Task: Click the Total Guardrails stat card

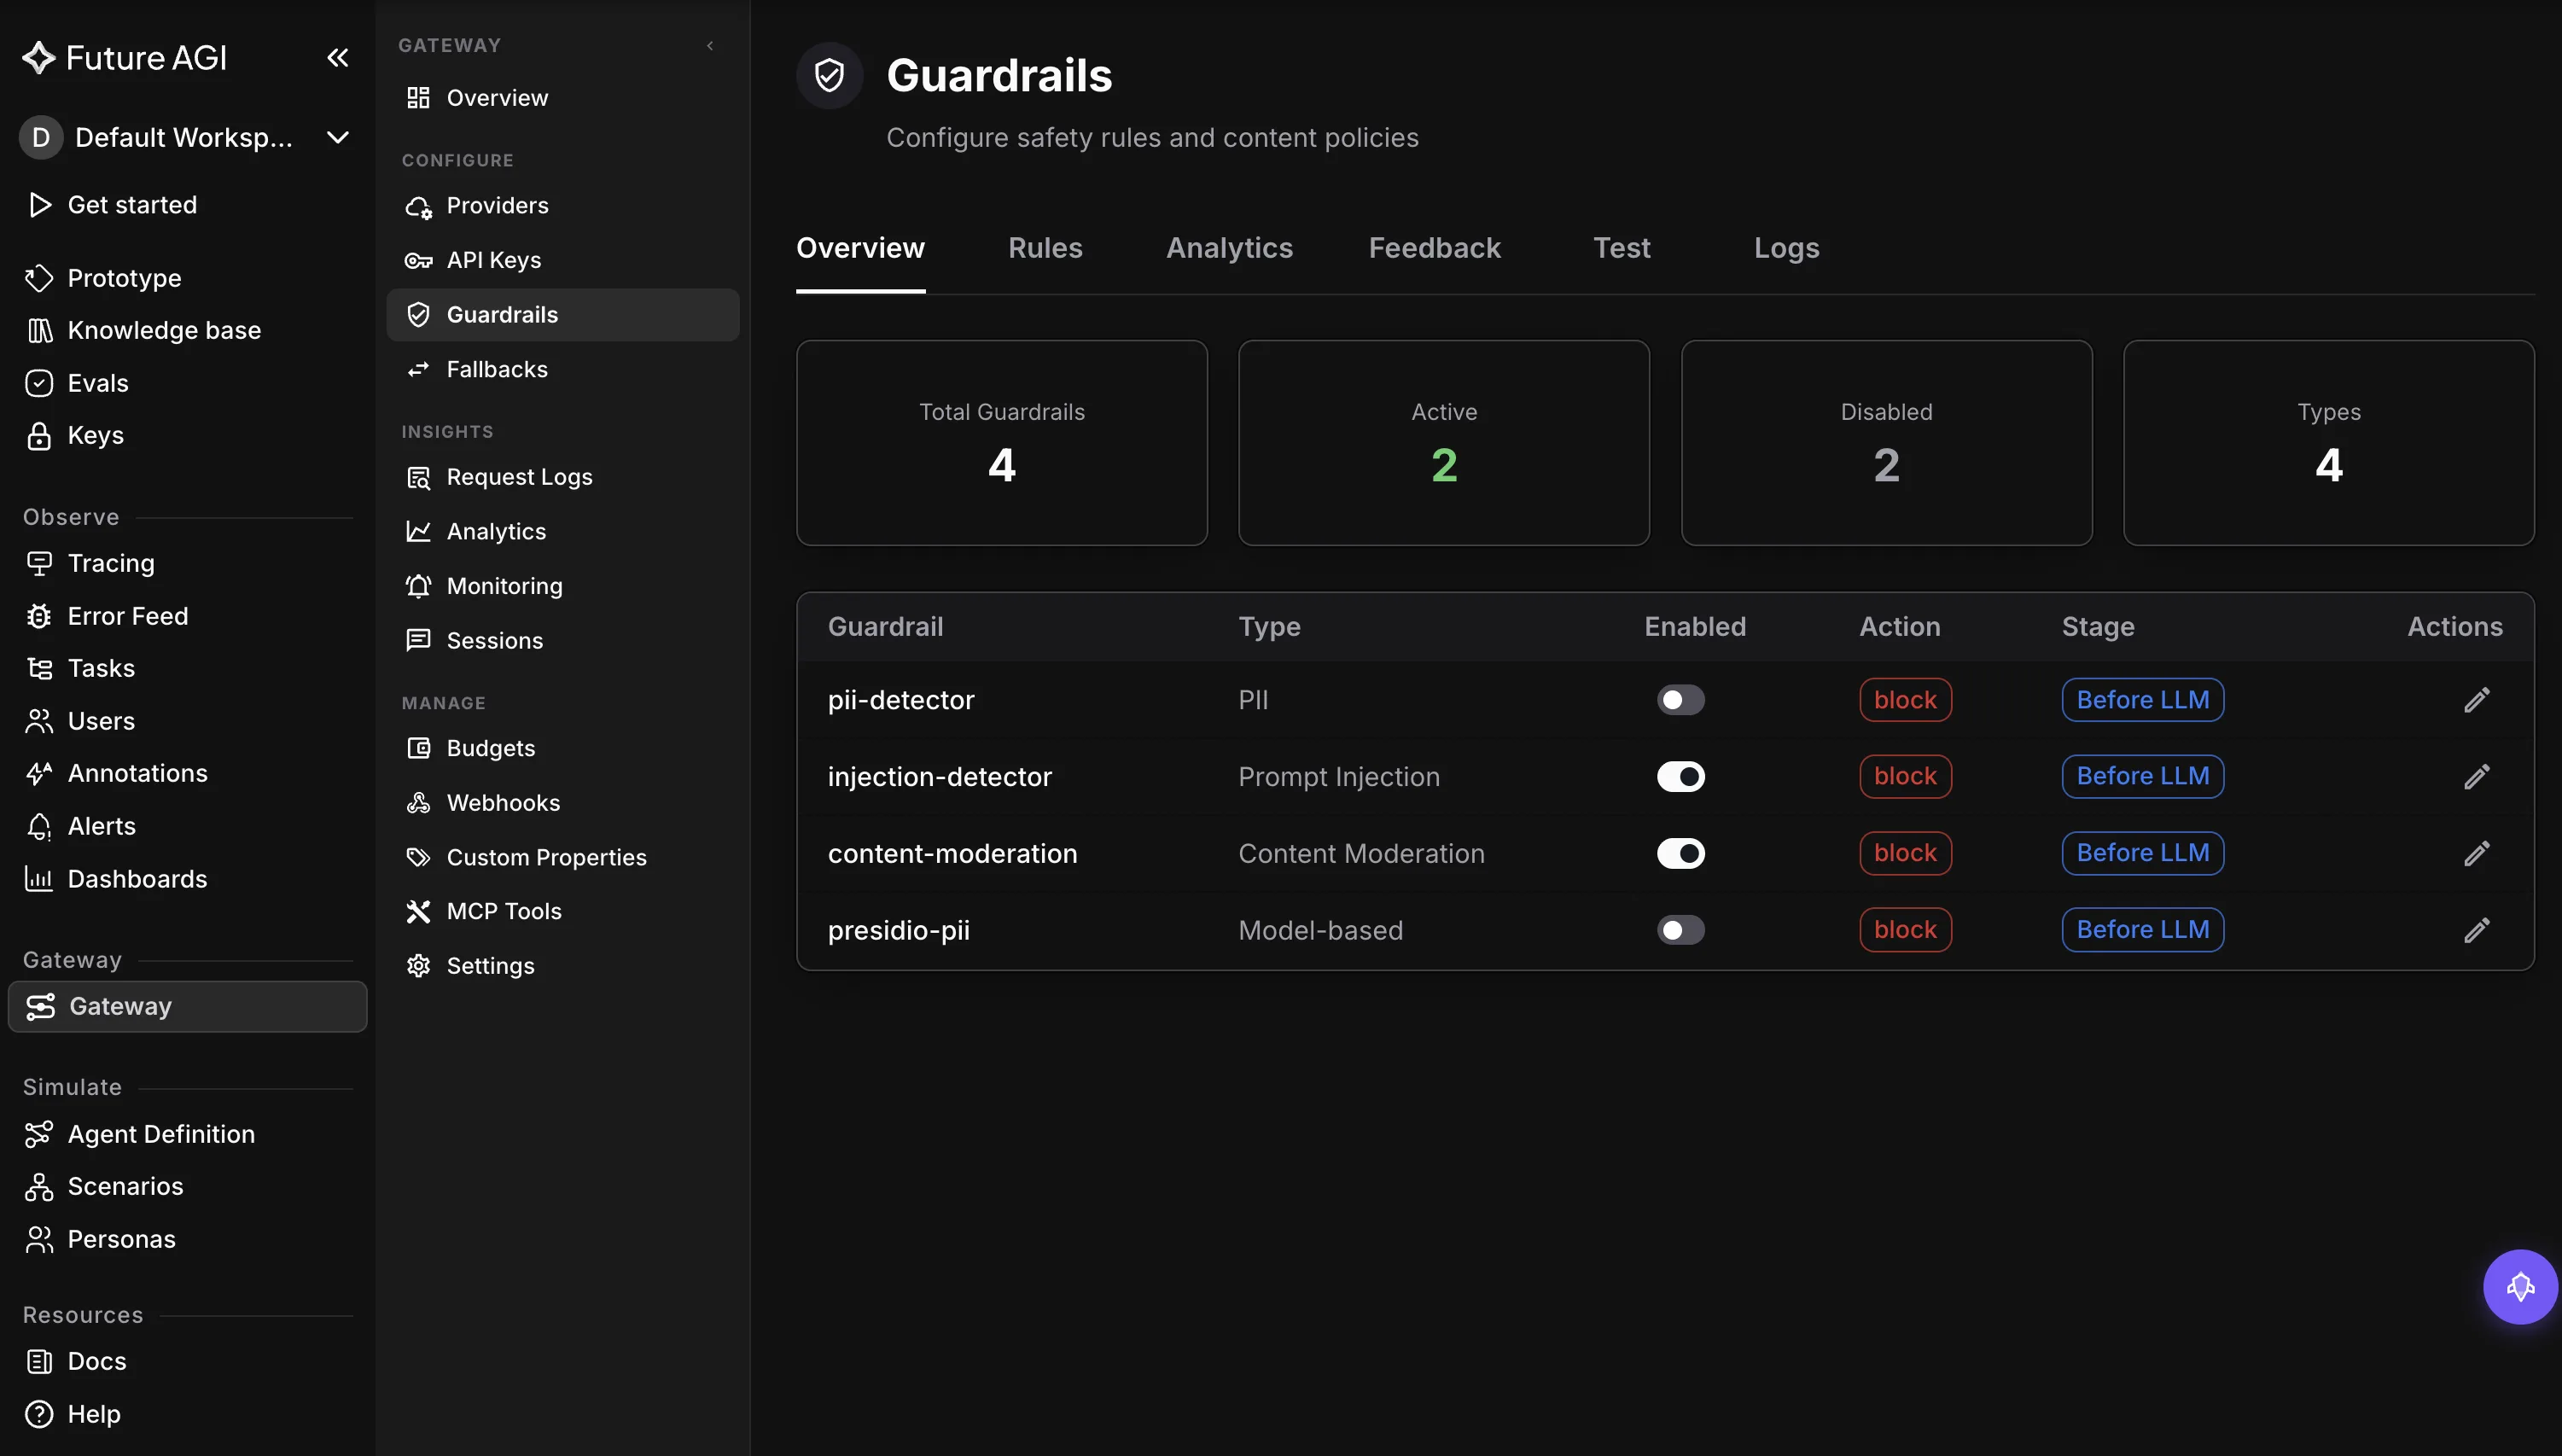Action: click(x=1001, y=443)
